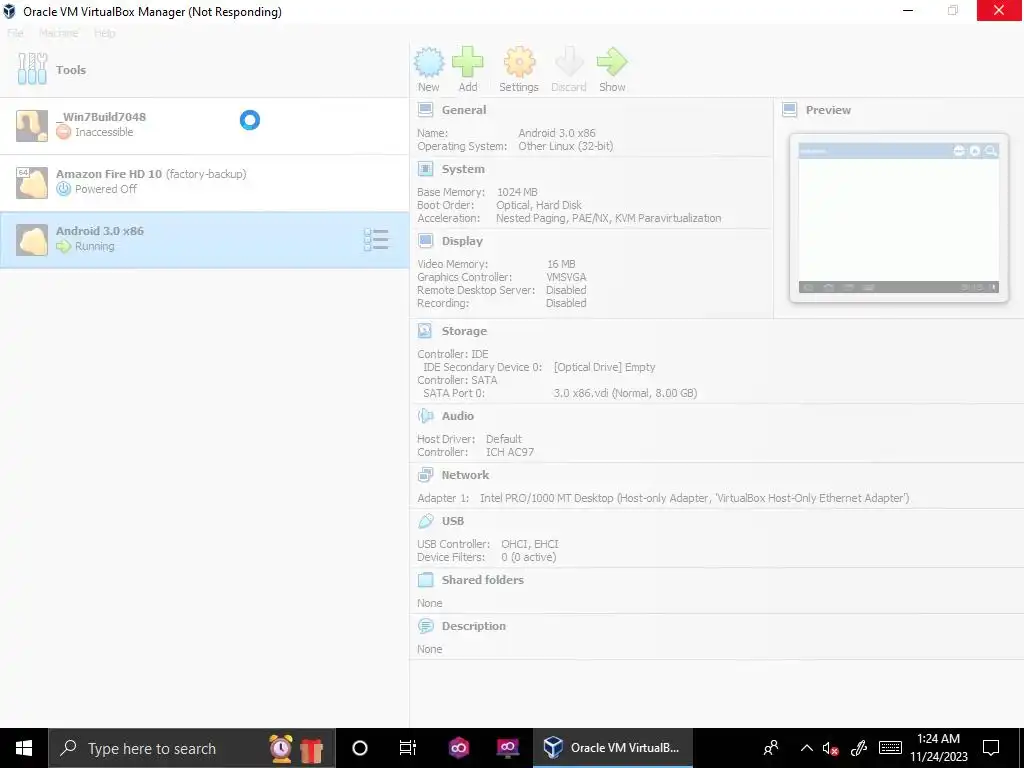The width and height of the screenshot is (1024, 768).
Task: Click the New machine toolbar icon
Action: [428, 63]
